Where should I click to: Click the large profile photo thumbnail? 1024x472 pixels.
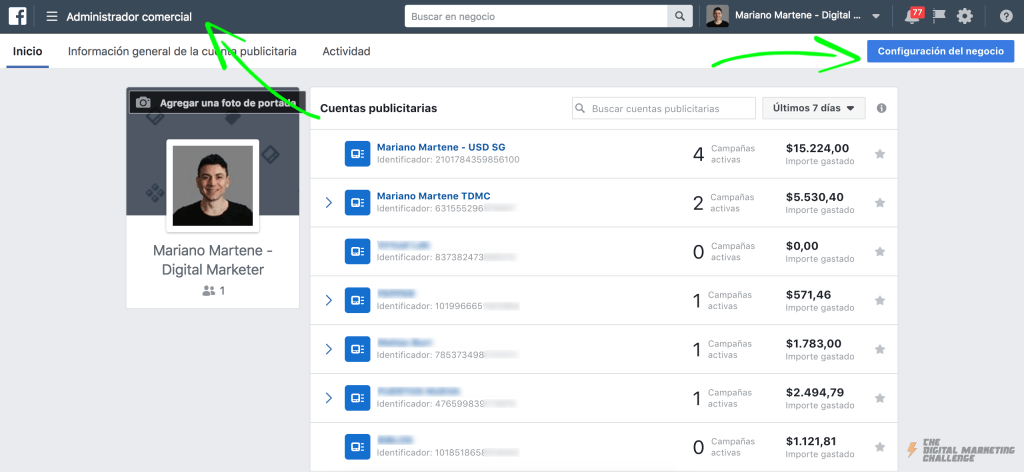(x=212, y=185)
